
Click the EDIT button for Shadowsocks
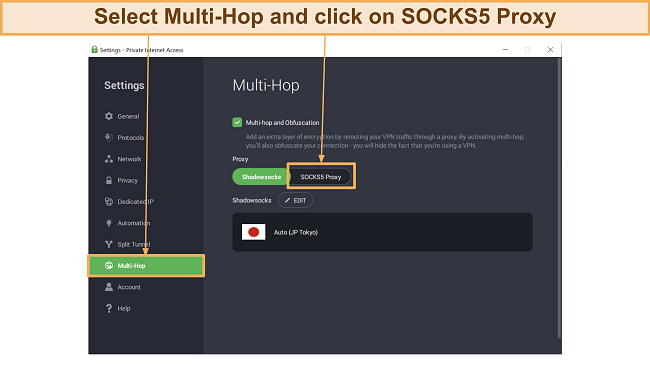295,200
